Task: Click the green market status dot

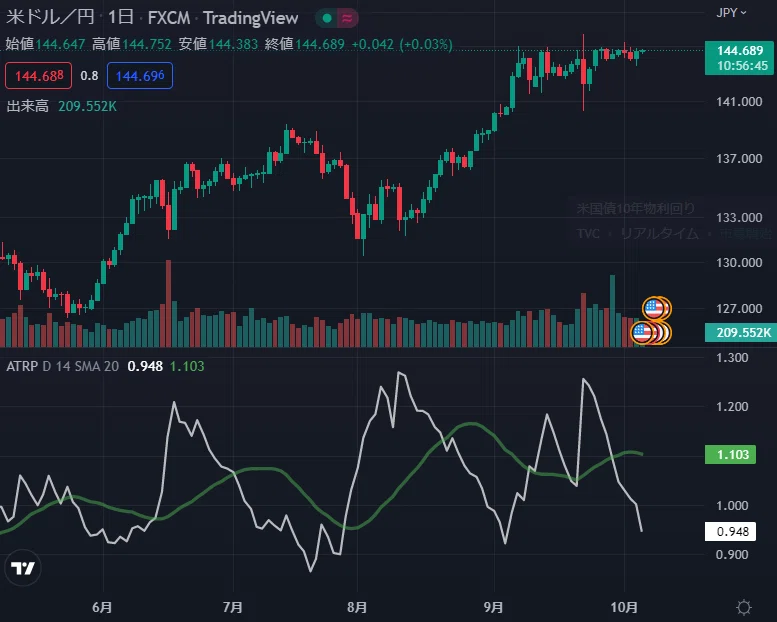Action: [327, 18]
